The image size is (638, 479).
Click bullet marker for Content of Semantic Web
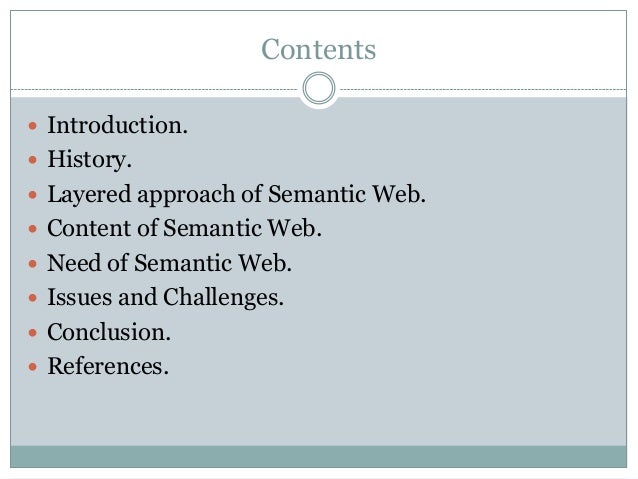(x=32, y=230)
